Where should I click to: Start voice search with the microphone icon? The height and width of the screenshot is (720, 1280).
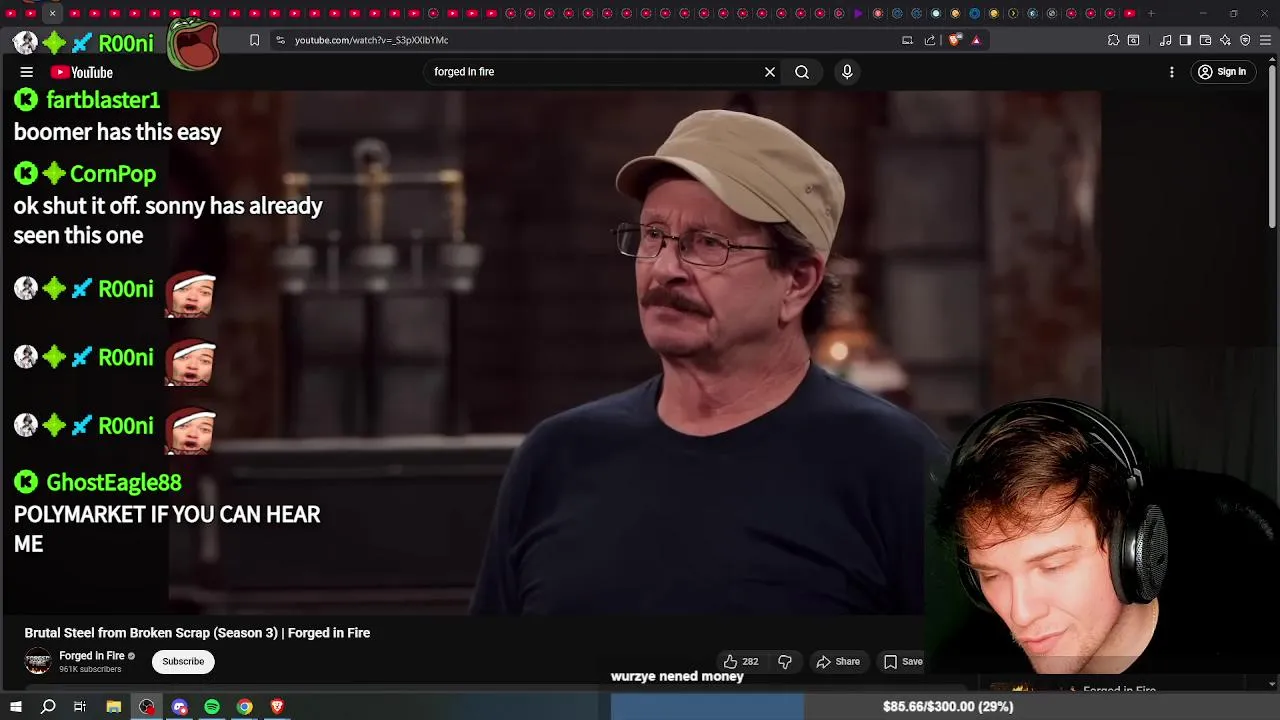[847, 72]
